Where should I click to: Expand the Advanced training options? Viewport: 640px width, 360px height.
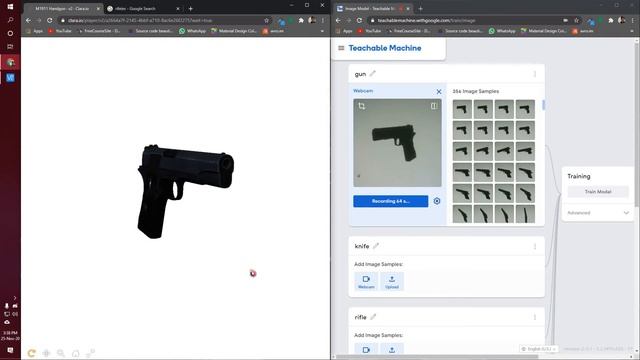click(x=598, y=213)
